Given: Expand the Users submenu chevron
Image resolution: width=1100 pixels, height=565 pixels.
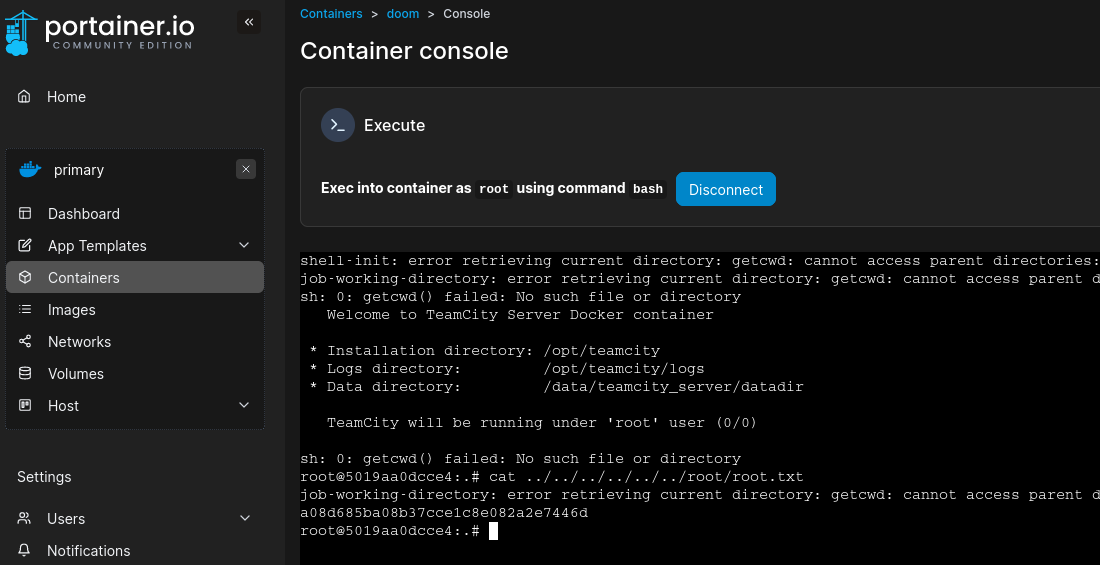Looking at the screenshot, I should pos(244,519).
